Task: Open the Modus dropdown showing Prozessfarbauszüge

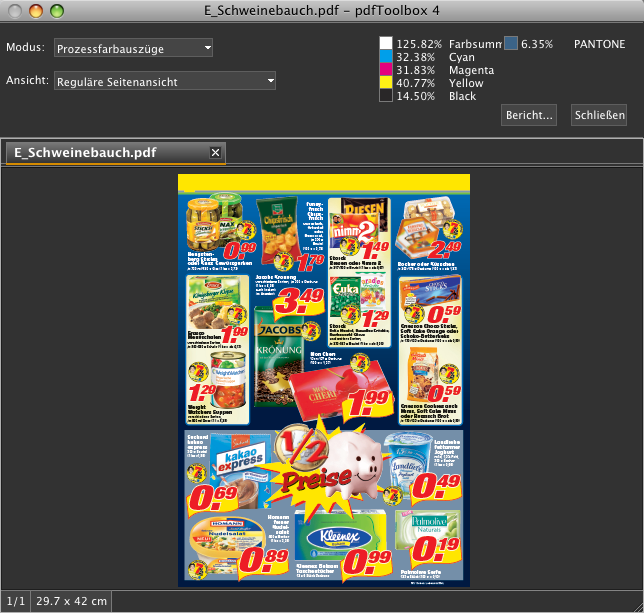Action: pos(134,48)
